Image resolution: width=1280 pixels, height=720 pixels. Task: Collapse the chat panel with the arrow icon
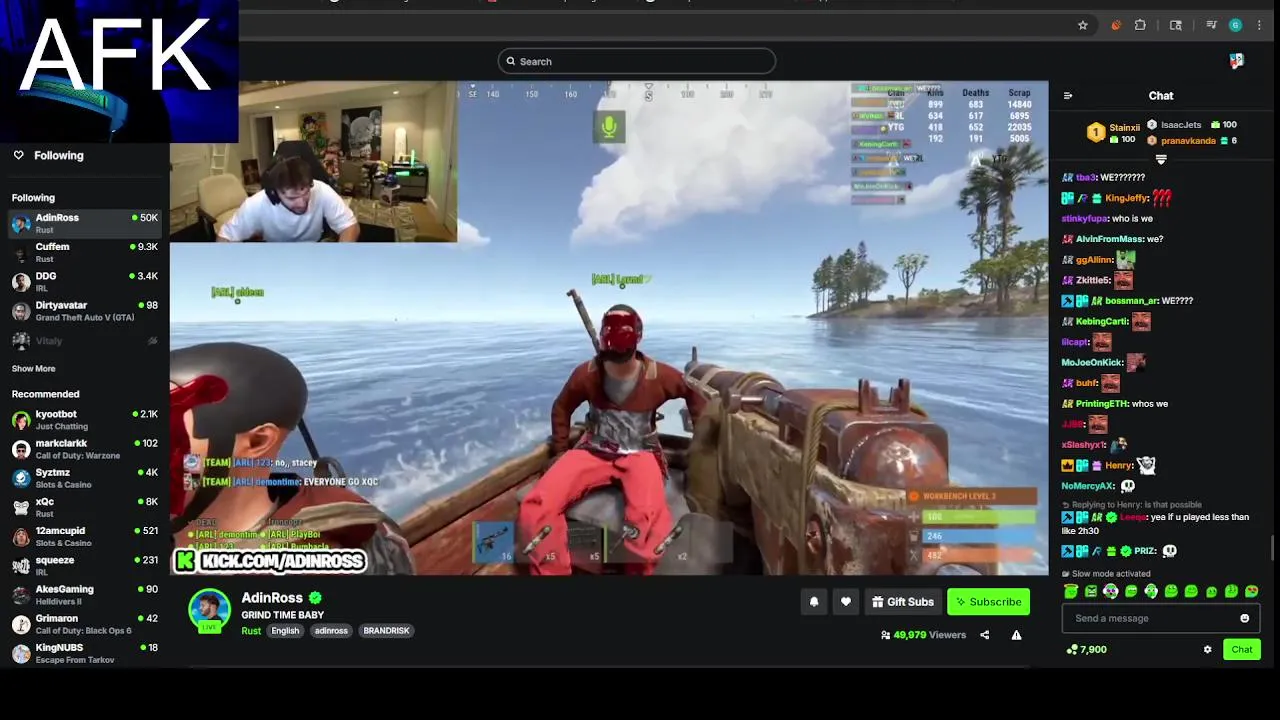[x=1068, y=96]
